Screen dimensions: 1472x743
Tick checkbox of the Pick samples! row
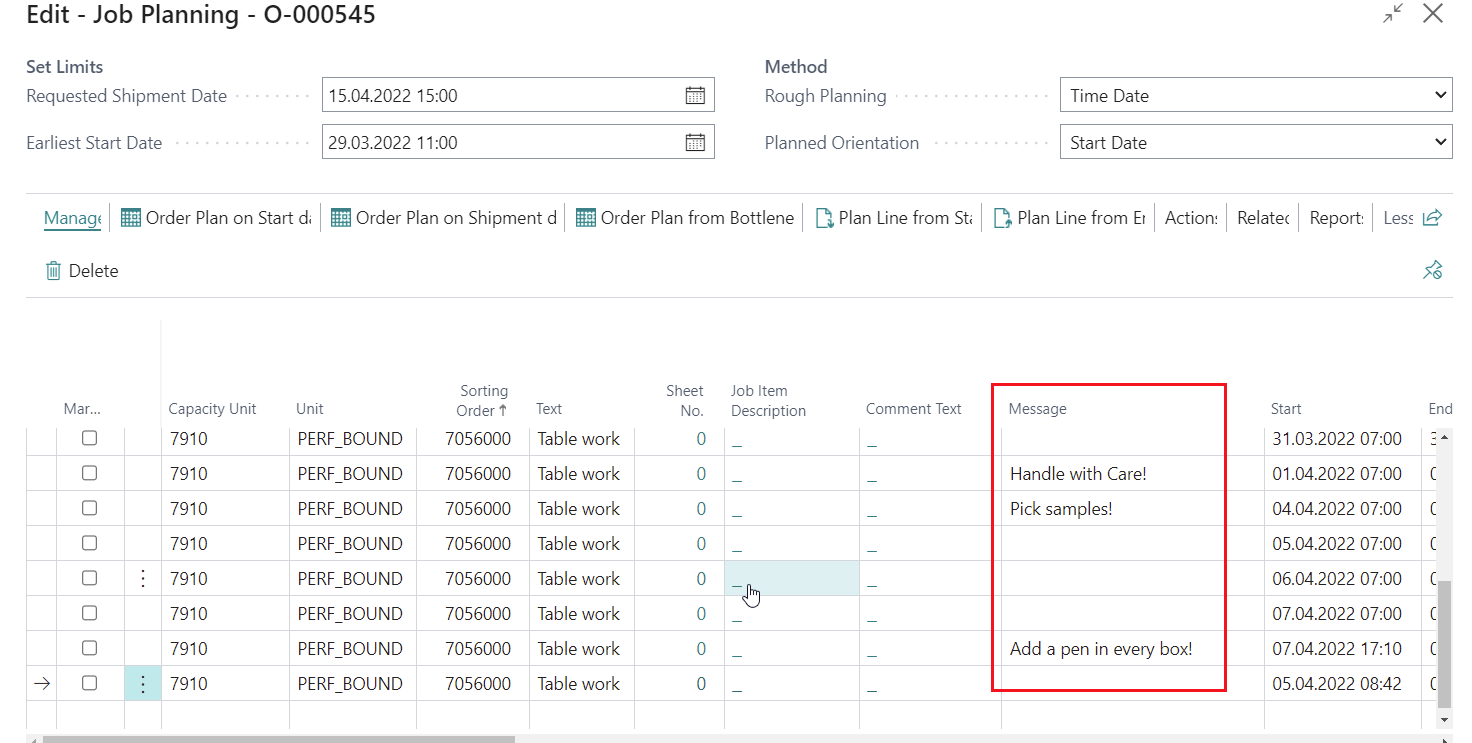coord(89,508)
